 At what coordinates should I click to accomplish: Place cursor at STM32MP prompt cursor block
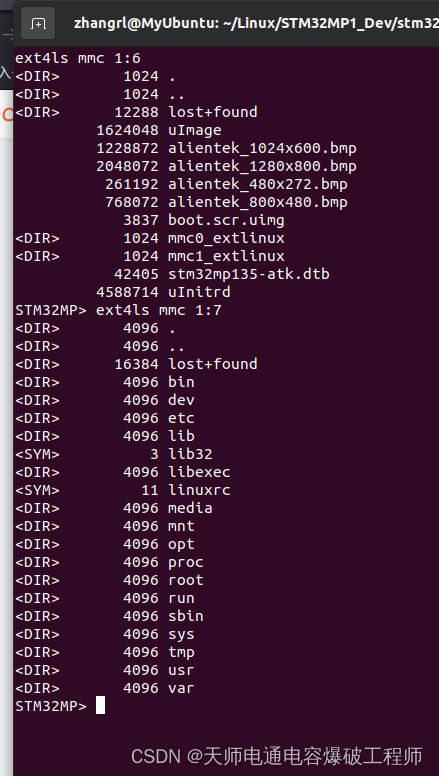coord(100,705)
